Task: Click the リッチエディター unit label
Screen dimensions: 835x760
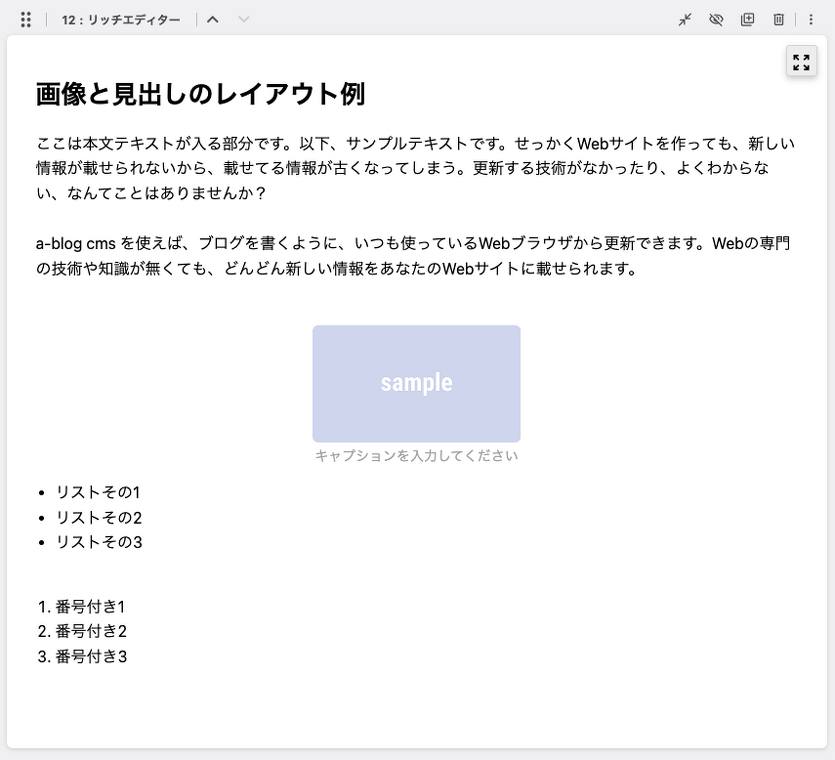Action: pyautogui.click(x=121, y=20)
